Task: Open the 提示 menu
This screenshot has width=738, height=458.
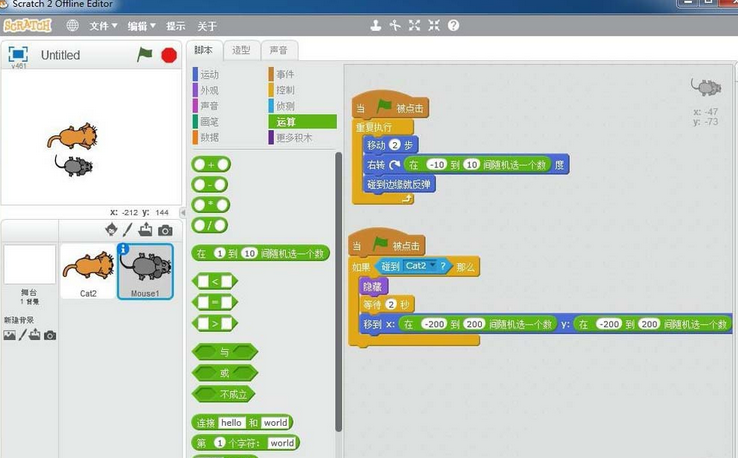Action: (x=176, y=26)
